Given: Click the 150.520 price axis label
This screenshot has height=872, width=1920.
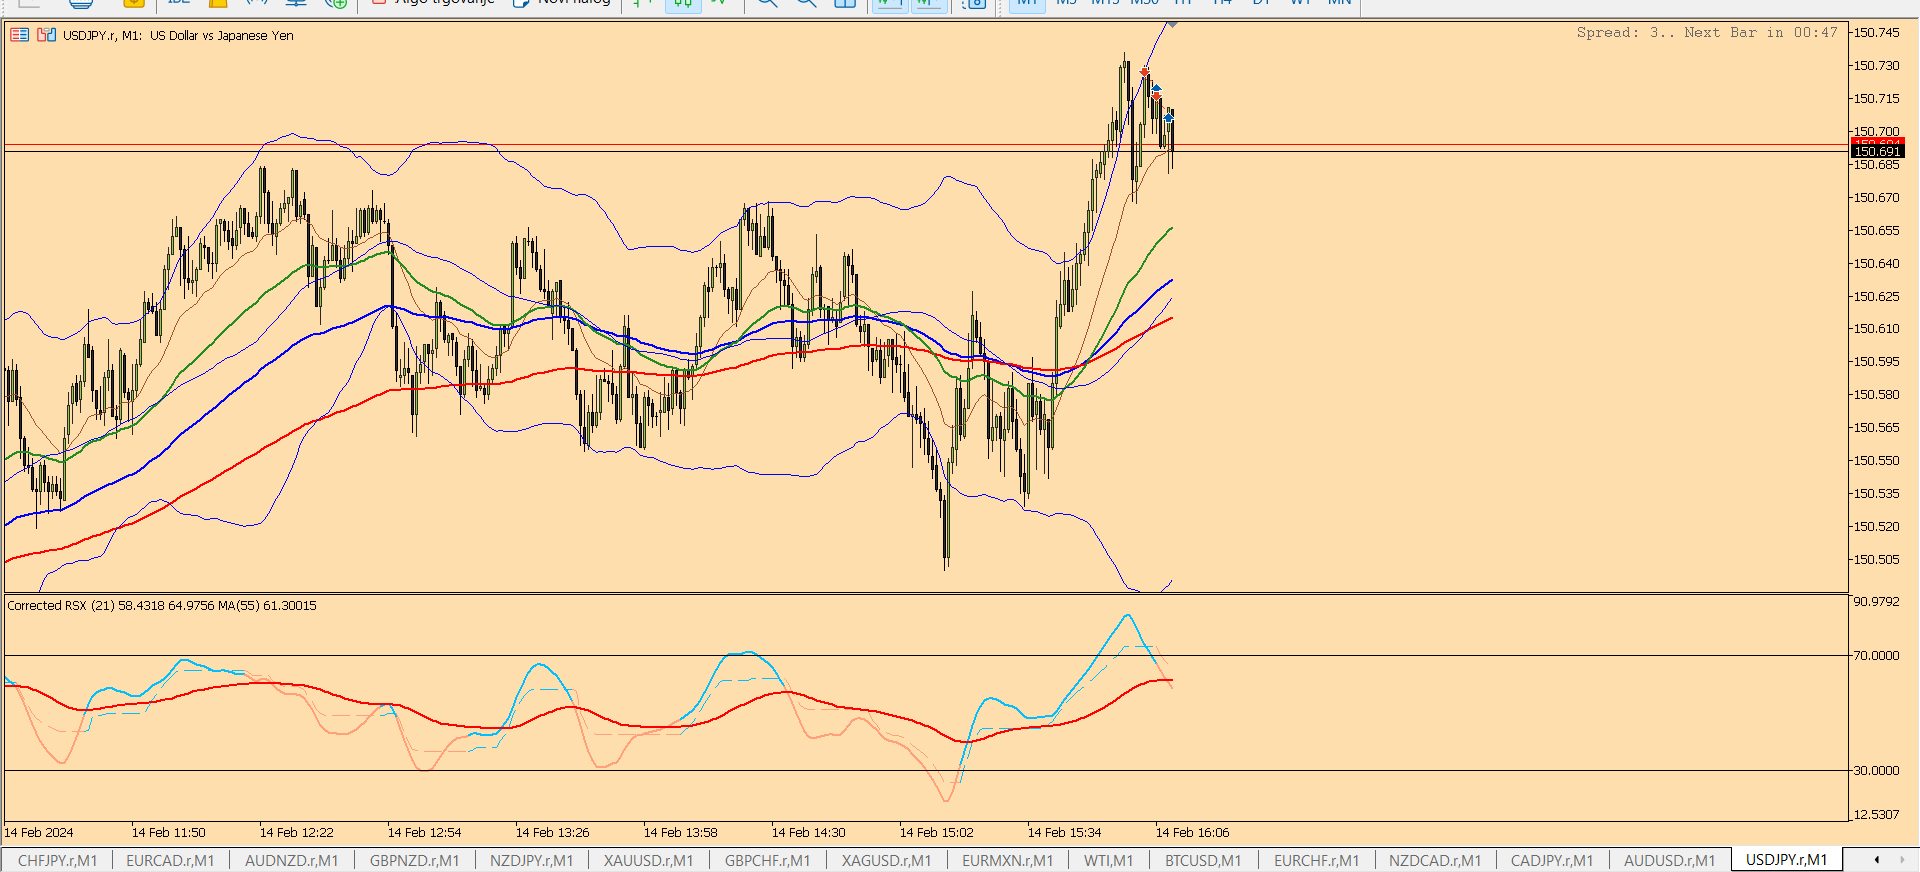Looking at the screenshot, I should pyautogui.click(x=1877, y=526).
